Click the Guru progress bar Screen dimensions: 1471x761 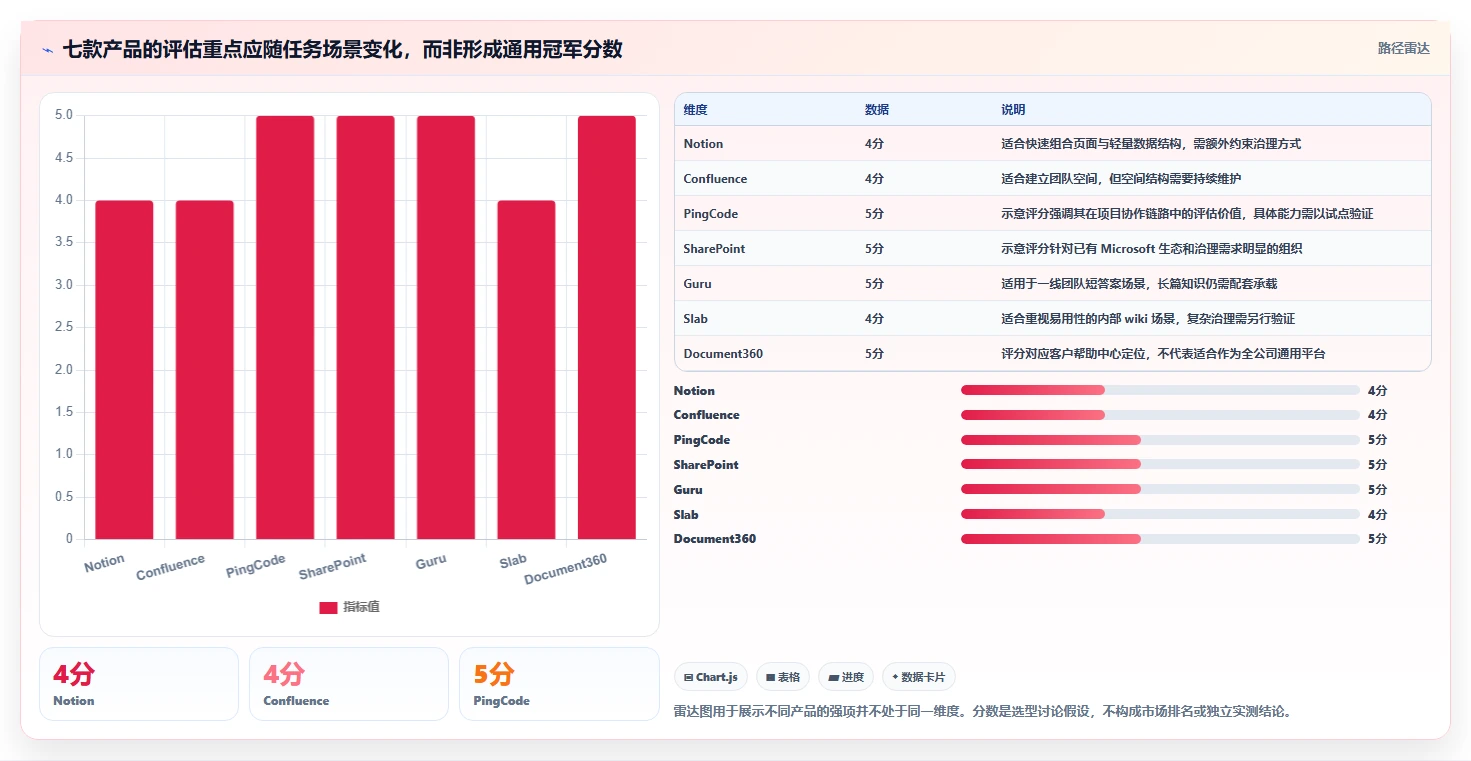1160,489
